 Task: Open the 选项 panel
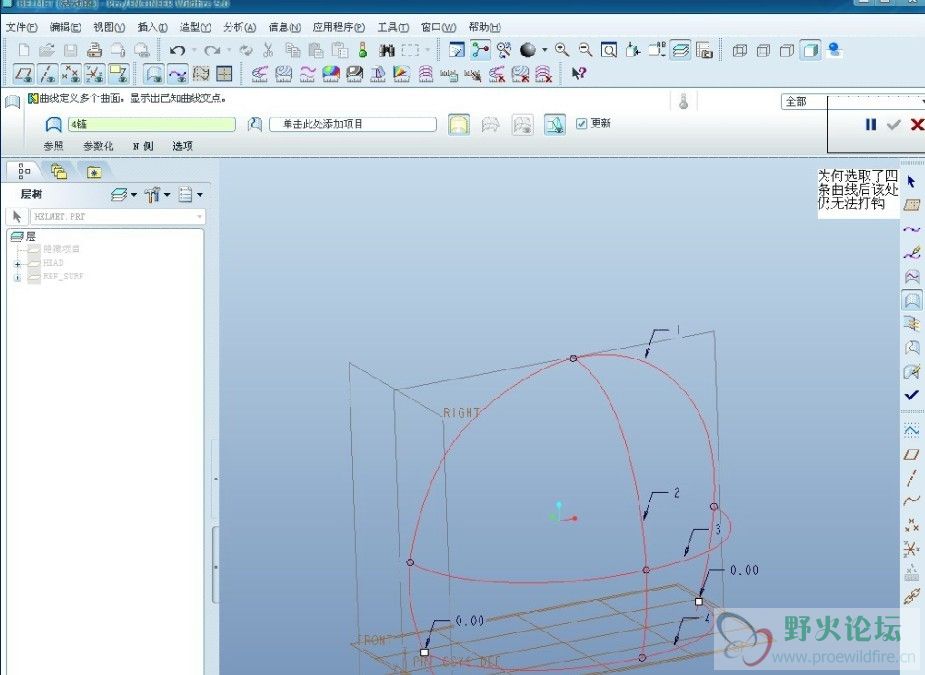tap(182, 146)
